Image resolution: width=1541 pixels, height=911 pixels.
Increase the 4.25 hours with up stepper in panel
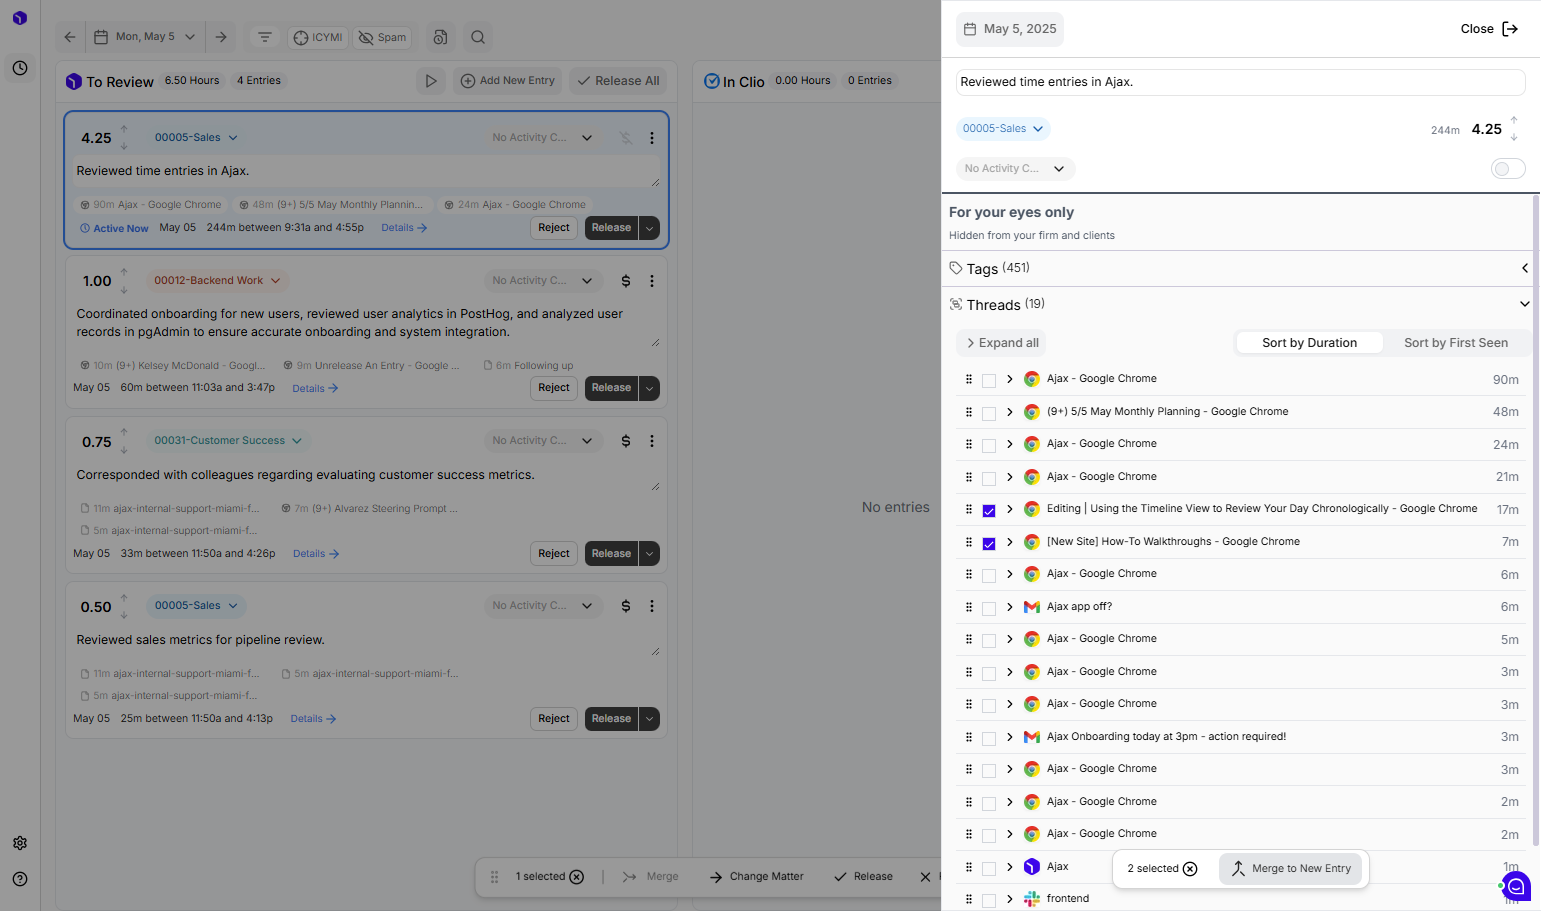tap(1514, 121)
